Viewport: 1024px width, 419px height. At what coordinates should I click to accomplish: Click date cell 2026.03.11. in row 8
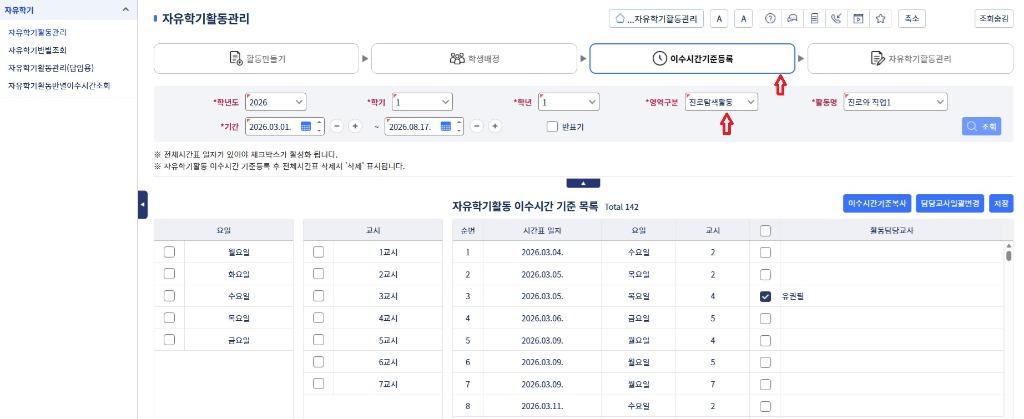click(x=542, y=406)
